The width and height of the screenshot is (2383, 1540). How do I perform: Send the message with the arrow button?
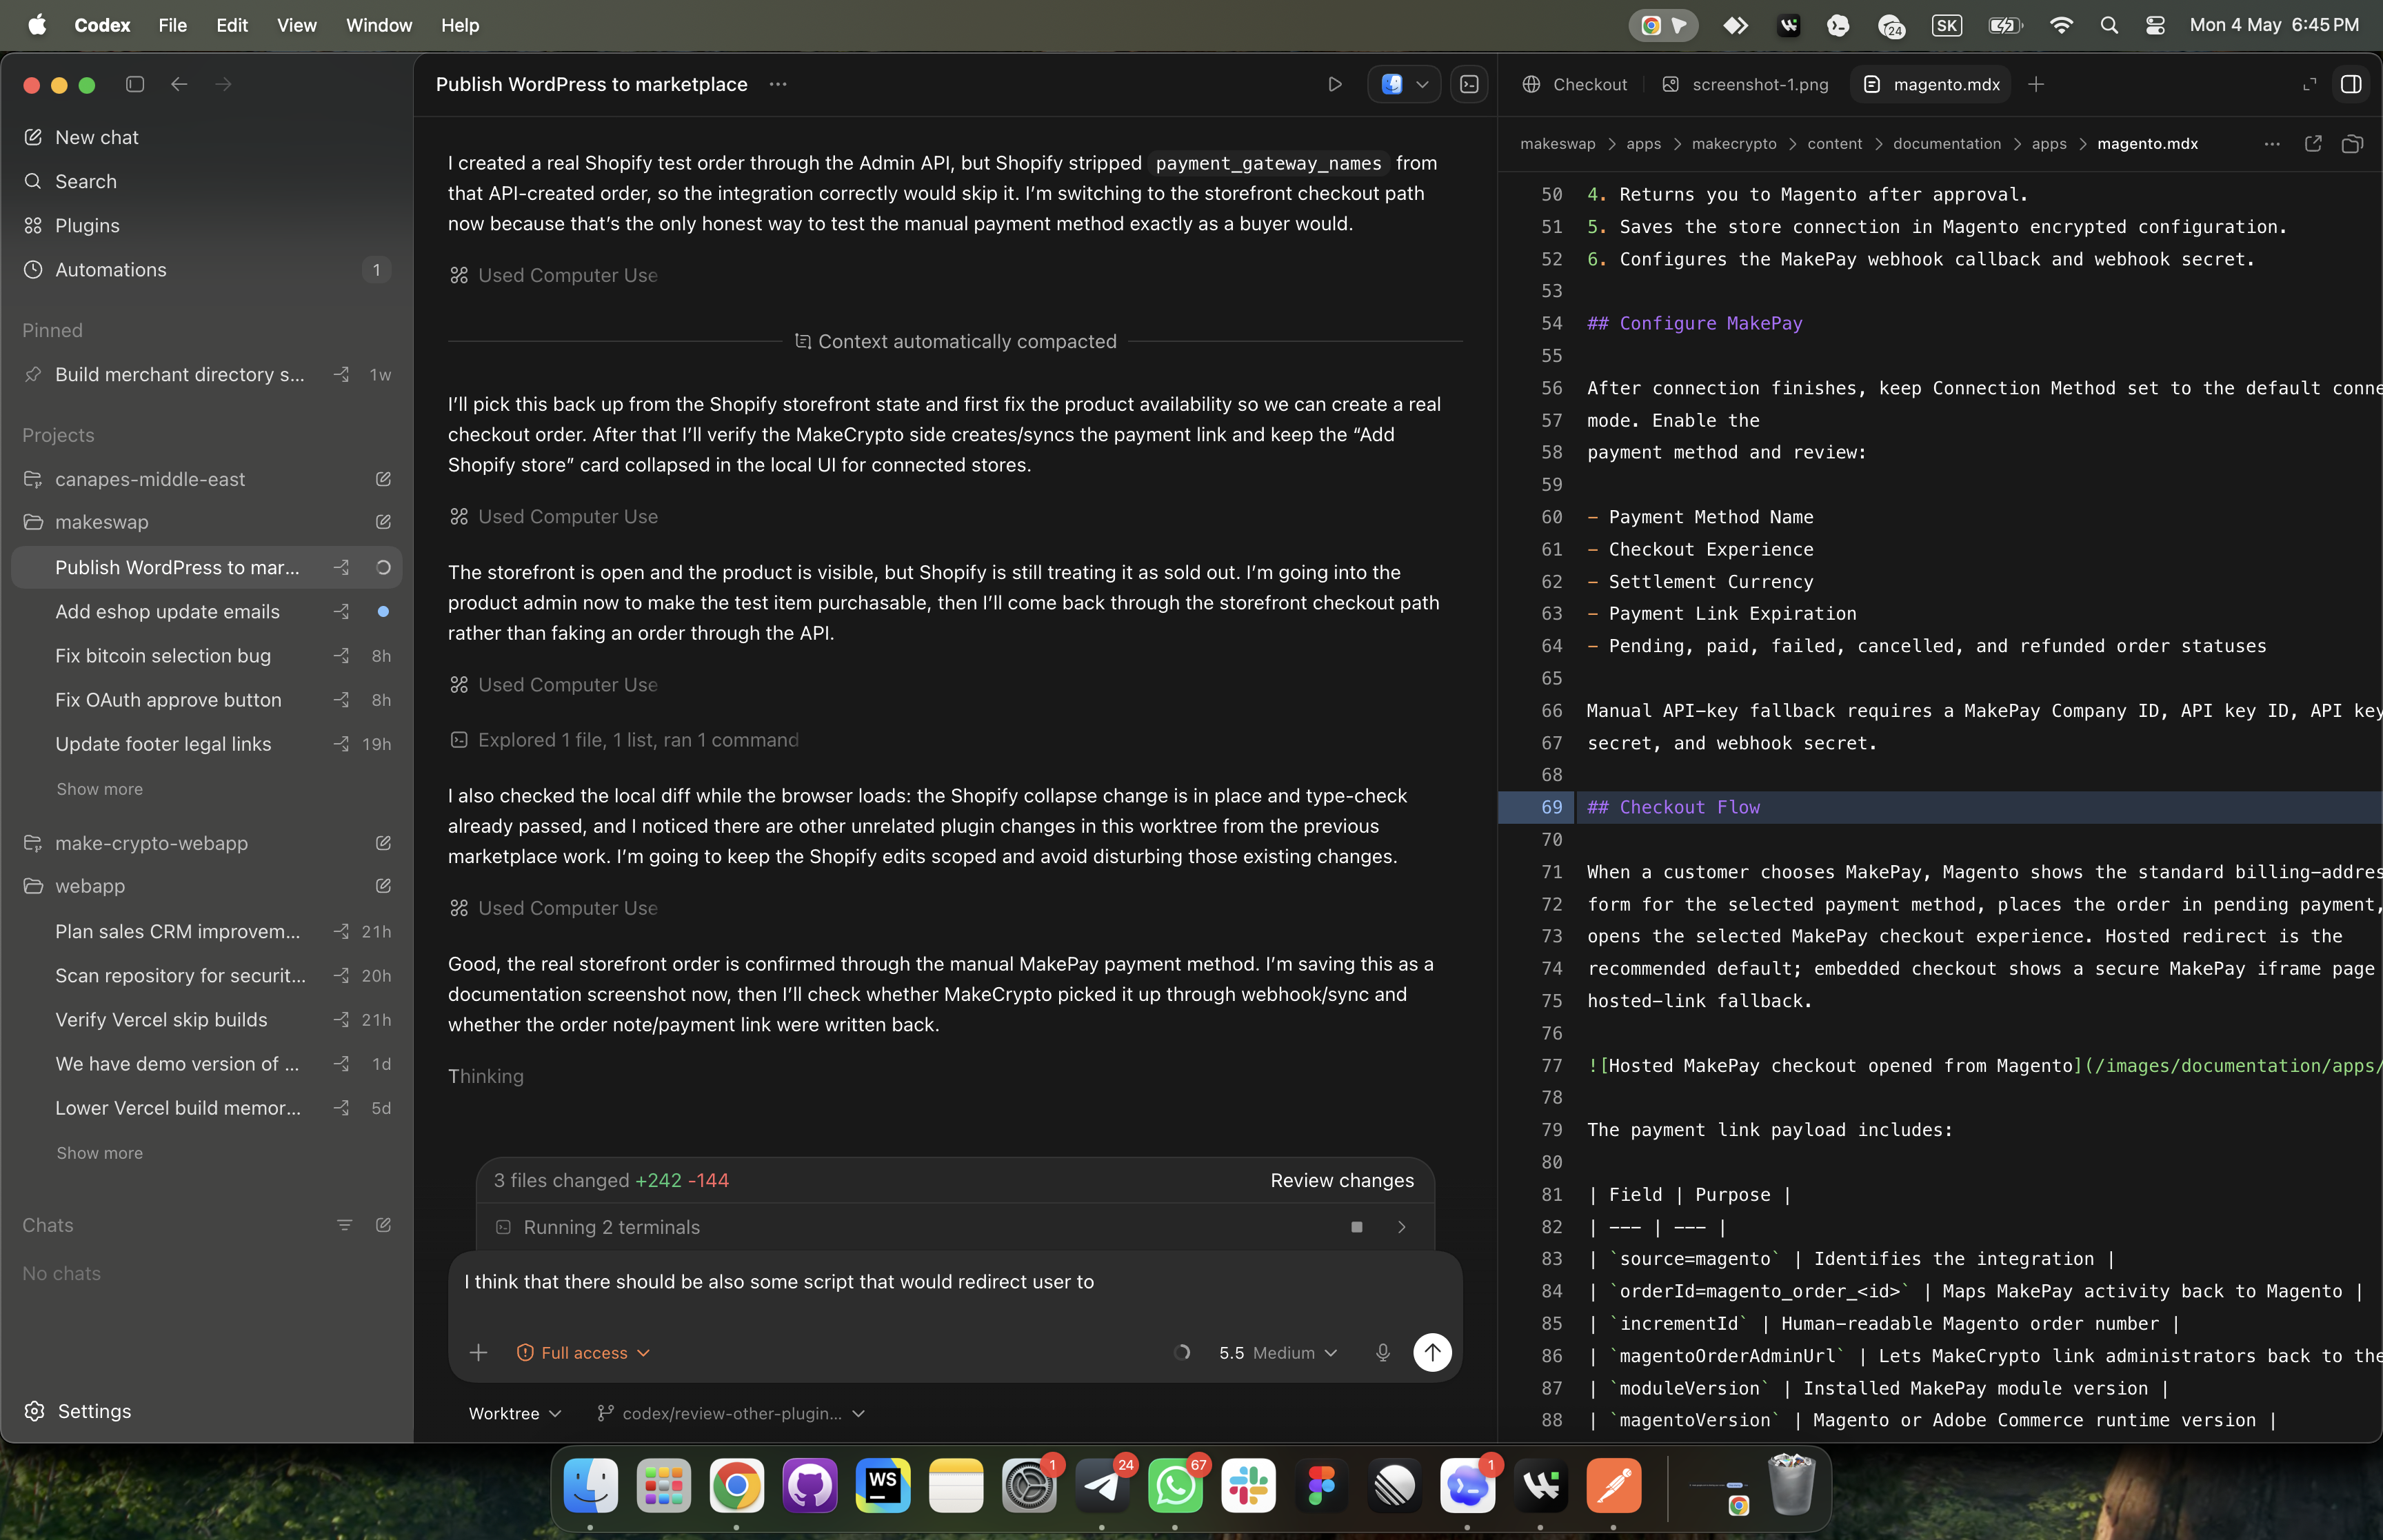(1432, 1353)
